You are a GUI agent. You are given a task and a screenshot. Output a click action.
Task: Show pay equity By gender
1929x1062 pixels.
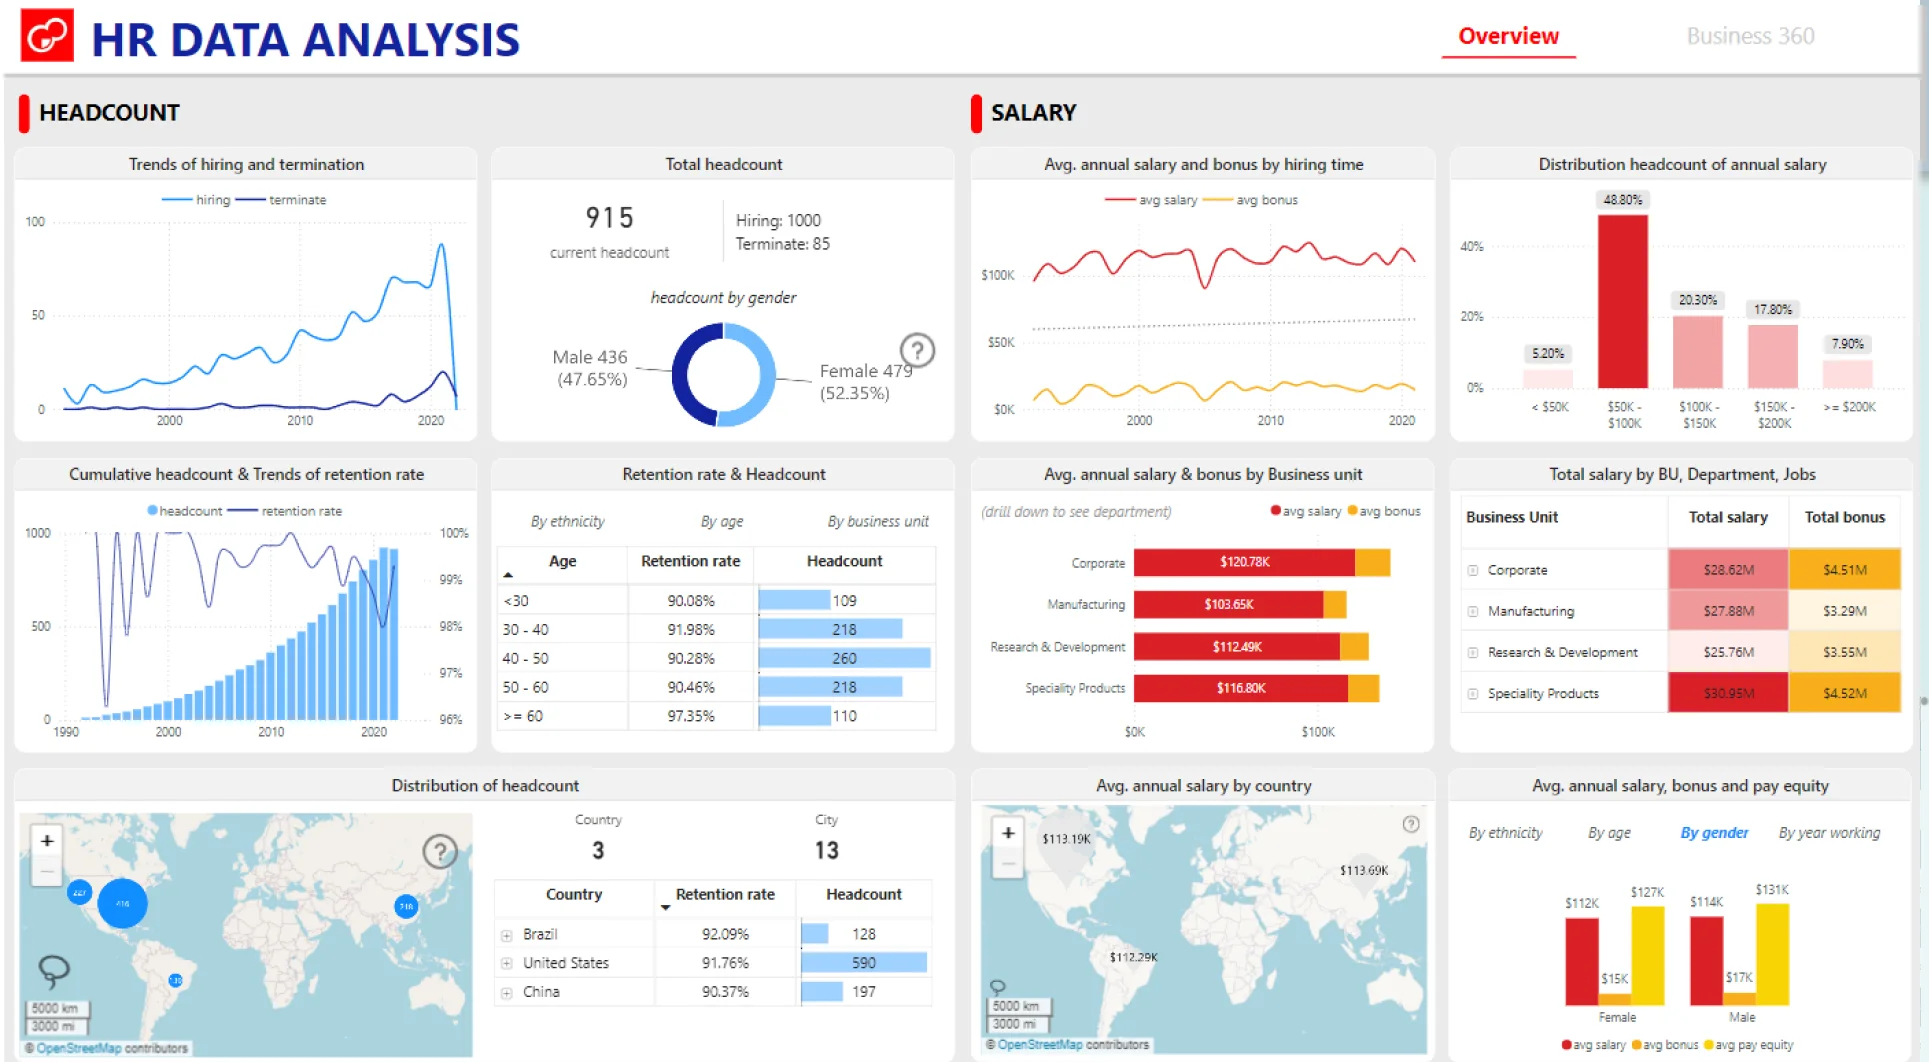(1714, 832)
